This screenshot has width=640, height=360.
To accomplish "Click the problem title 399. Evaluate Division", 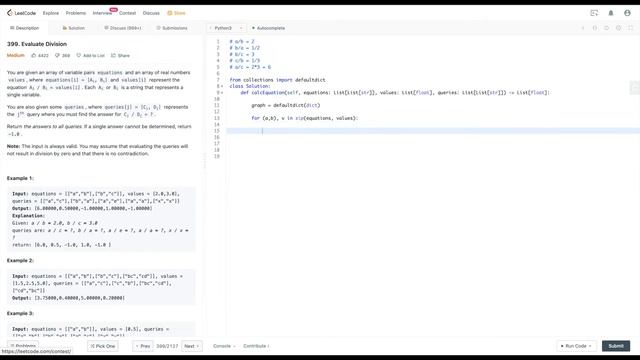I will [x=37, y=44].
